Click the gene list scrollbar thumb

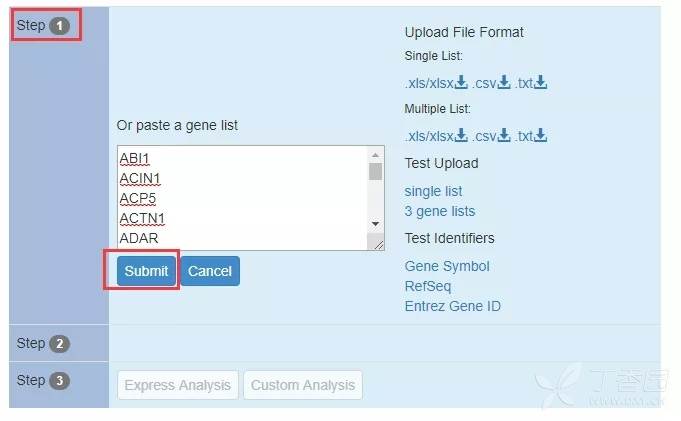(375, 172)
